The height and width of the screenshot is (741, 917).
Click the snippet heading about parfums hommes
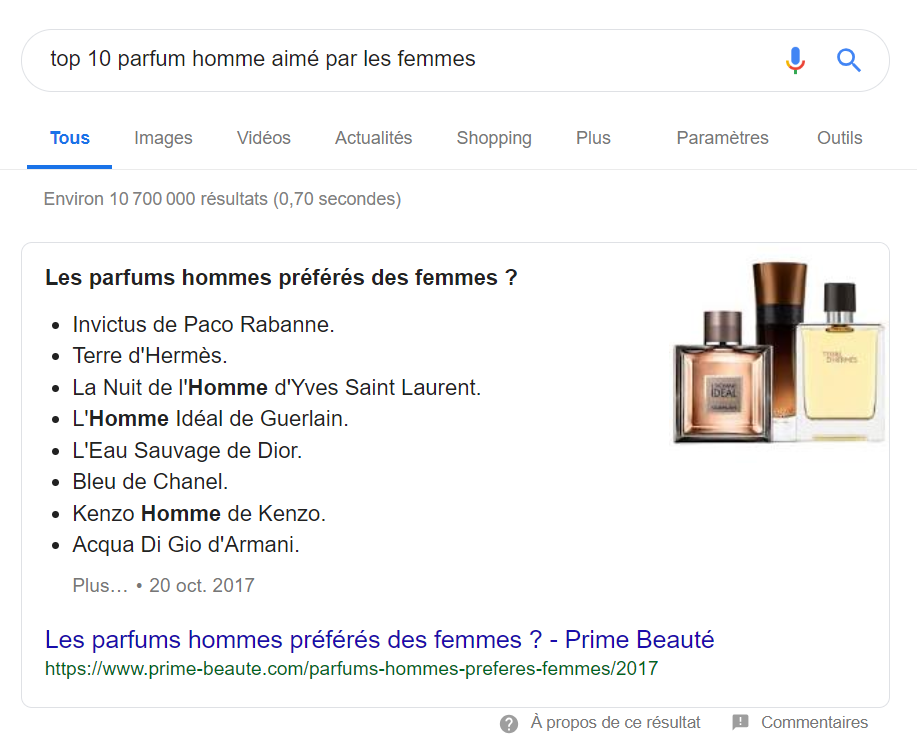pos(281,277)
